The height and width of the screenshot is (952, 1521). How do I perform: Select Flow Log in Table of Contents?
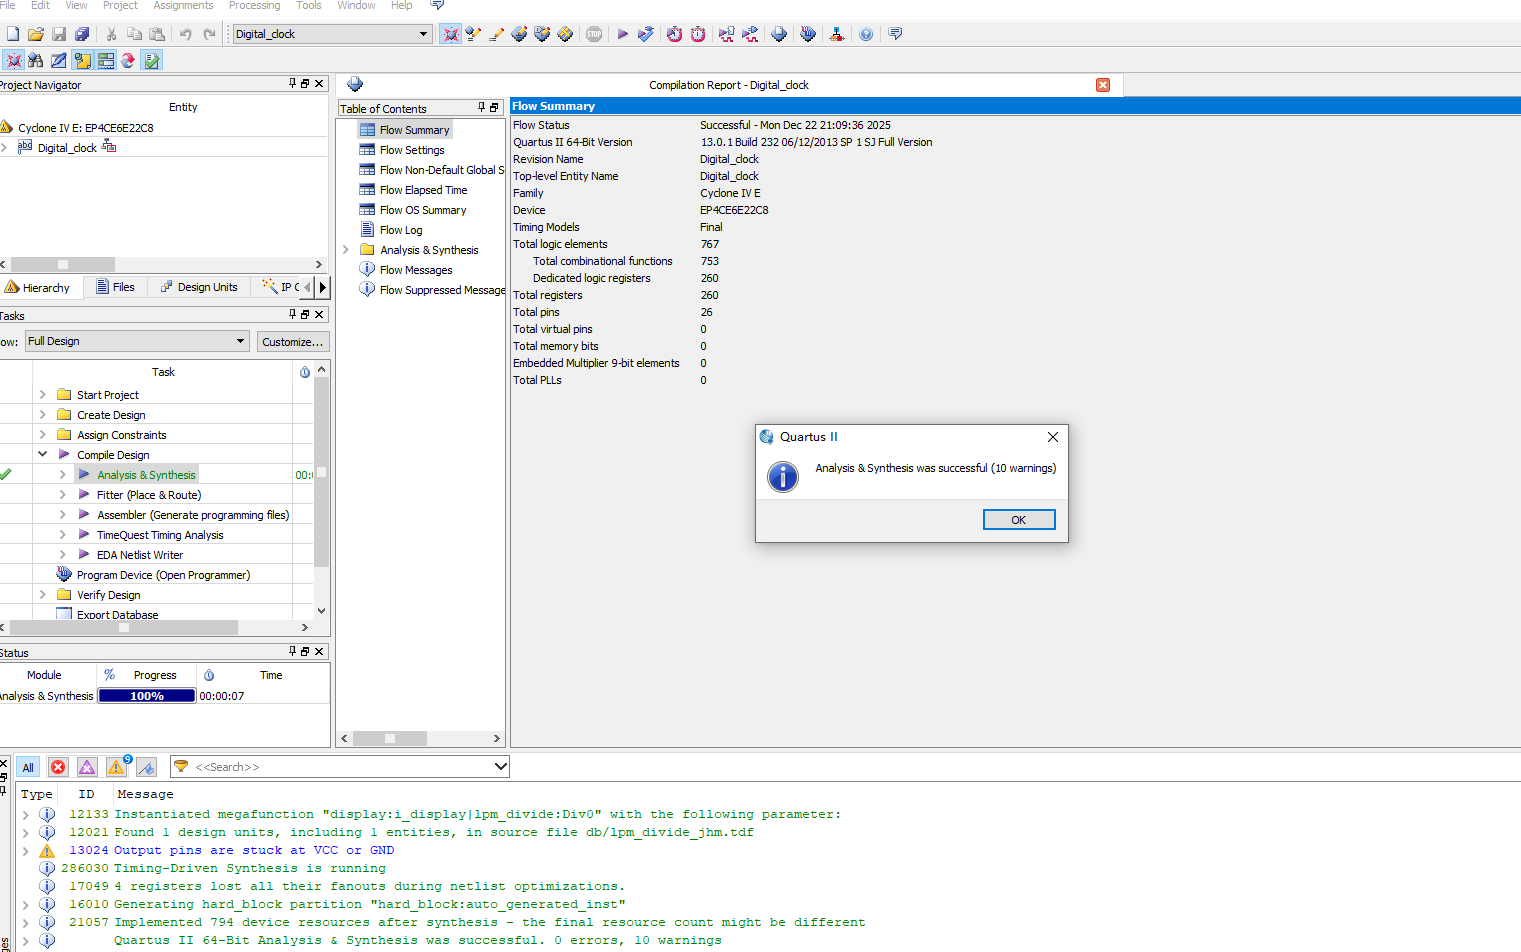coord(401,230)
